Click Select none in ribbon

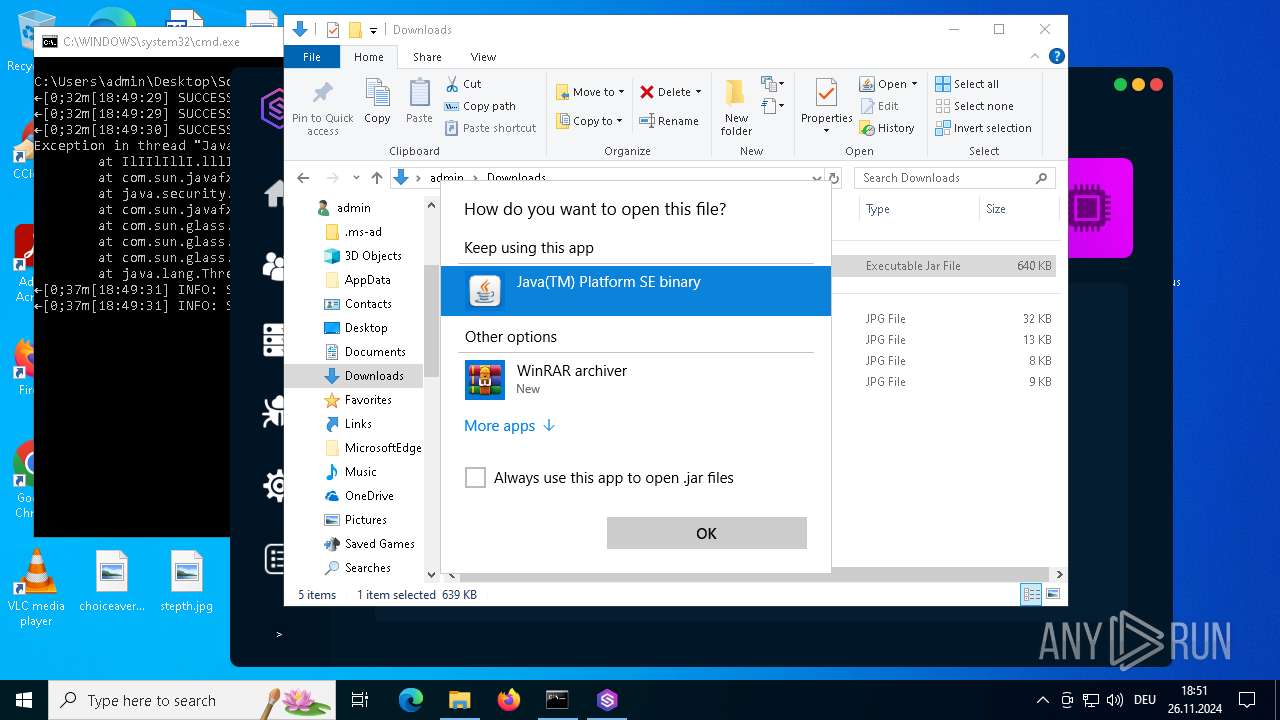[974, 106]
